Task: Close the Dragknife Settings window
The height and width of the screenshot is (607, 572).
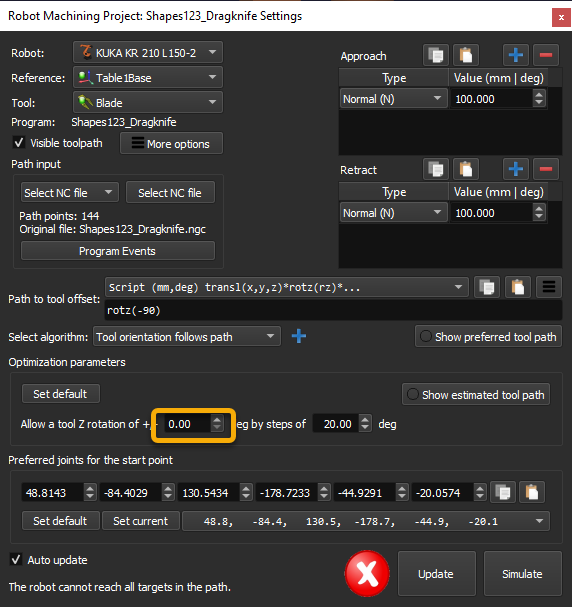Action: click(561, 17)
